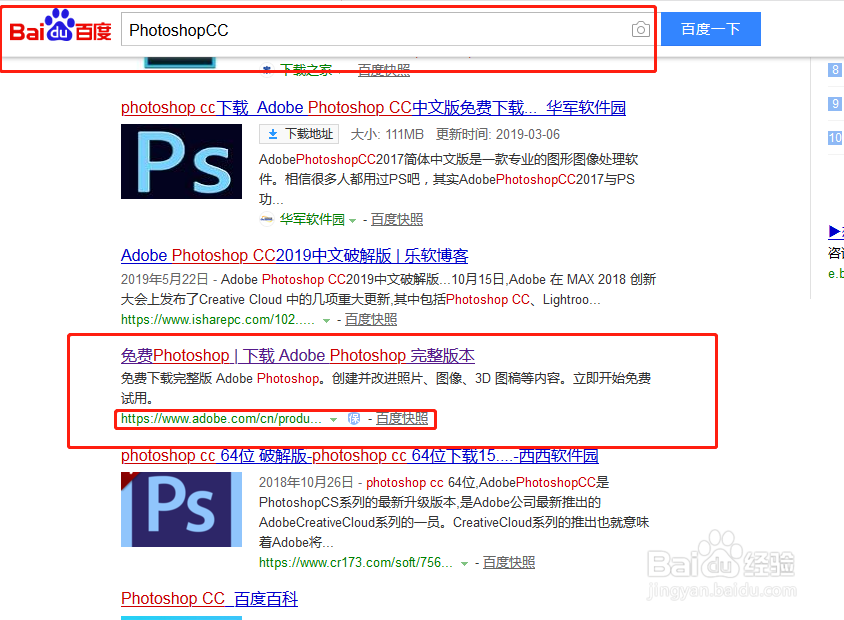Click the 百度一下 search button
844x620 pixels.
click(x=710, y=29)
